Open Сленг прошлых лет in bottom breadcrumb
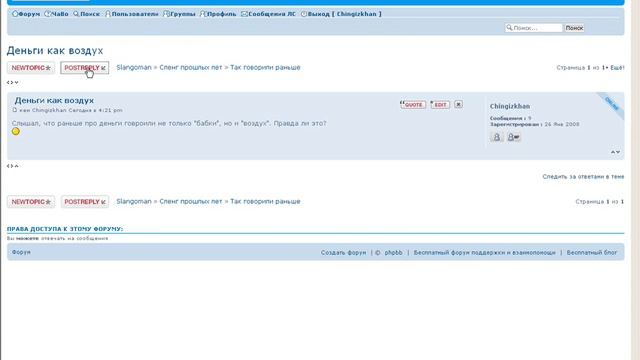This screenshot has height=360, width=640. (x=191, y=201)
